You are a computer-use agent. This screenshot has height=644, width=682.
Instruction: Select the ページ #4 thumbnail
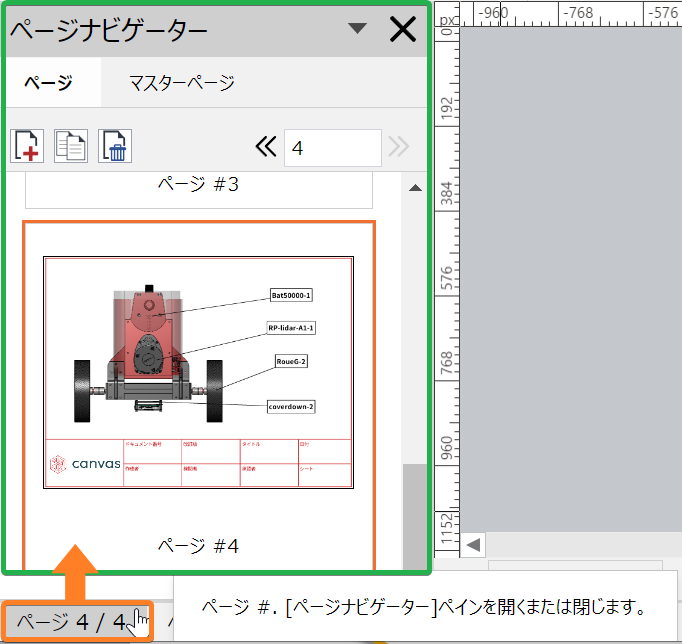[x=199, y=395]
